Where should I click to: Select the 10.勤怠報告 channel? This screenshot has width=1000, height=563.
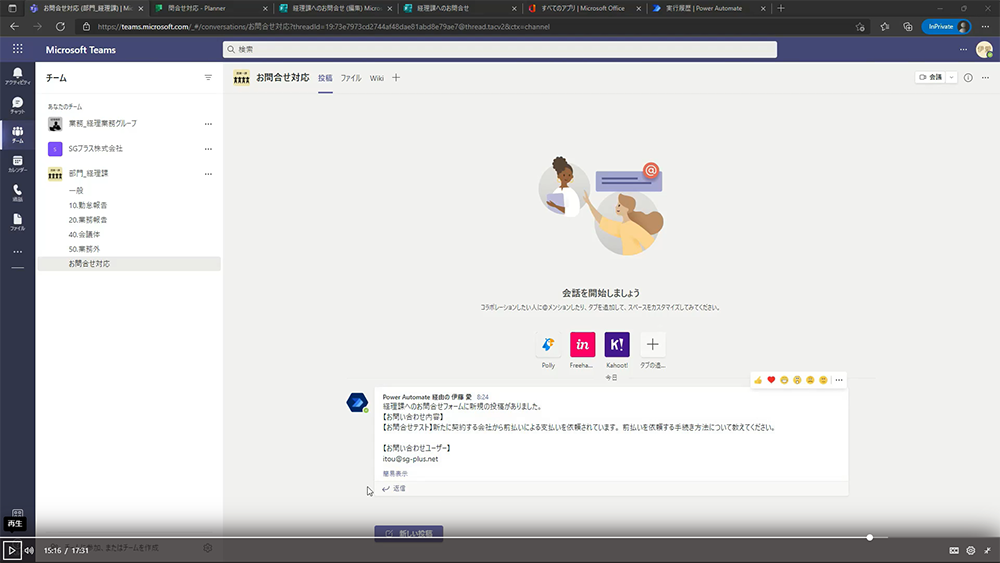coord(88,205)
